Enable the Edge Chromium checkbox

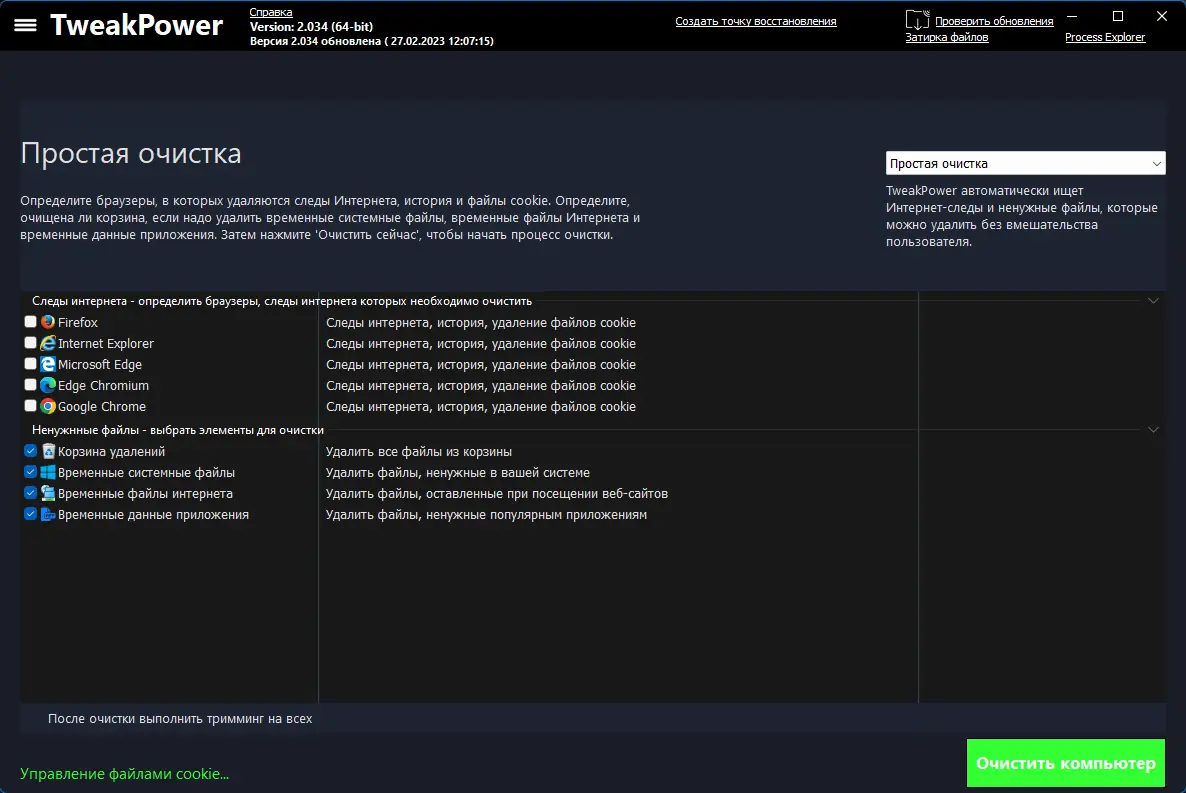tap(30, 385)
